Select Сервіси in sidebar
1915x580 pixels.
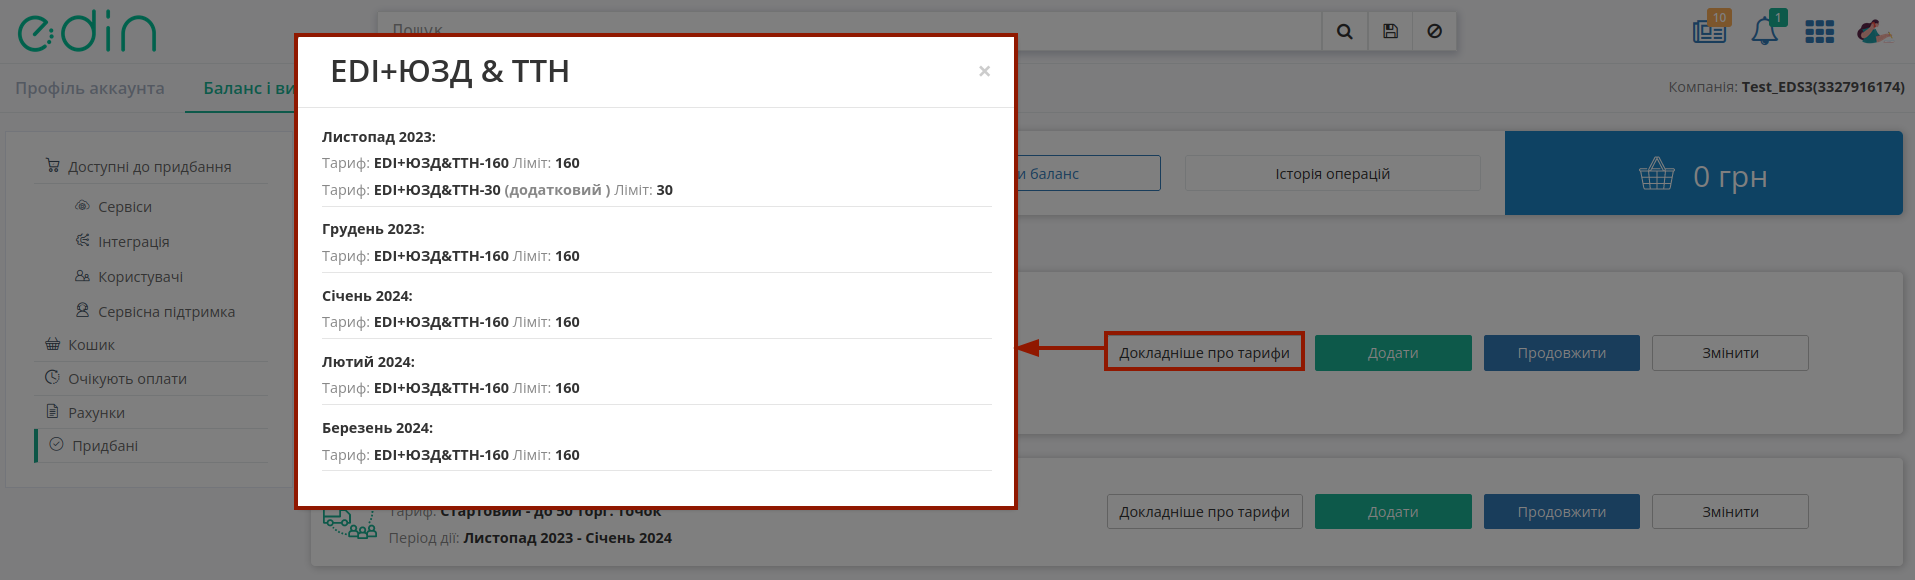click(124, 207)
